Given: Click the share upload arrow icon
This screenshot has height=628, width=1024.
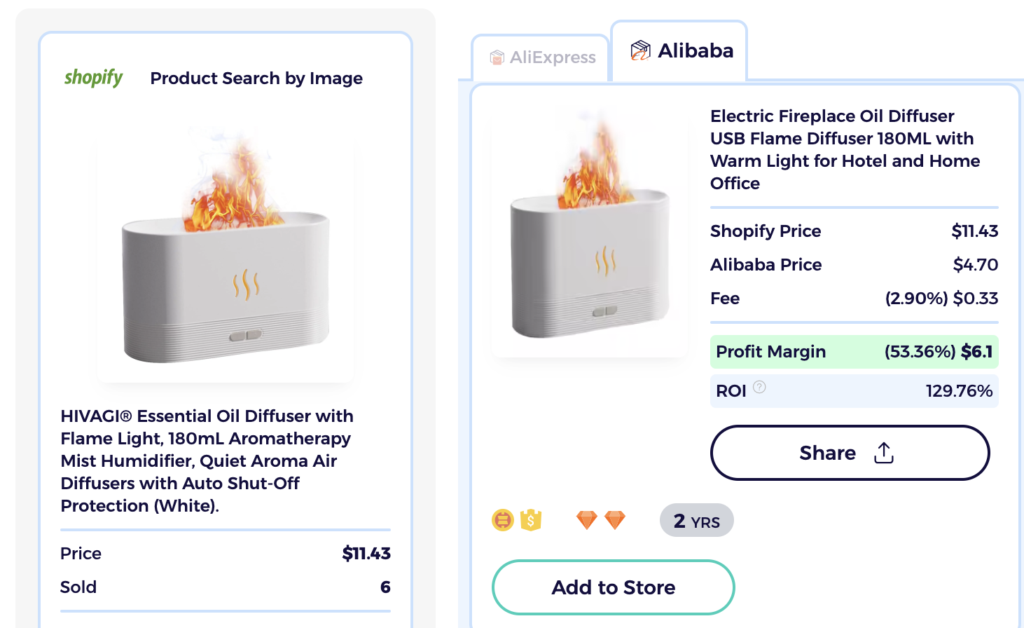Looking at the screenshot, I should tap(883, 452).
